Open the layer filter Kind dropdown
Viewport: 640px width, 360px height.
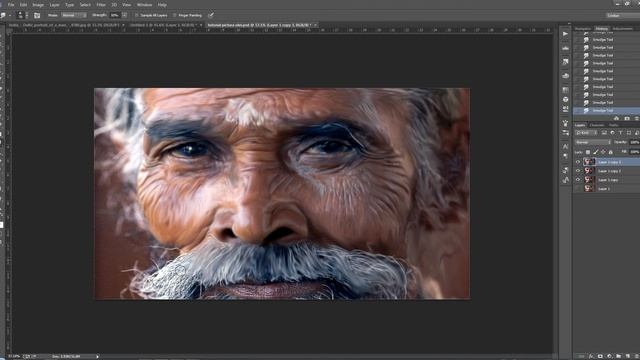click(x=586, y=133)
